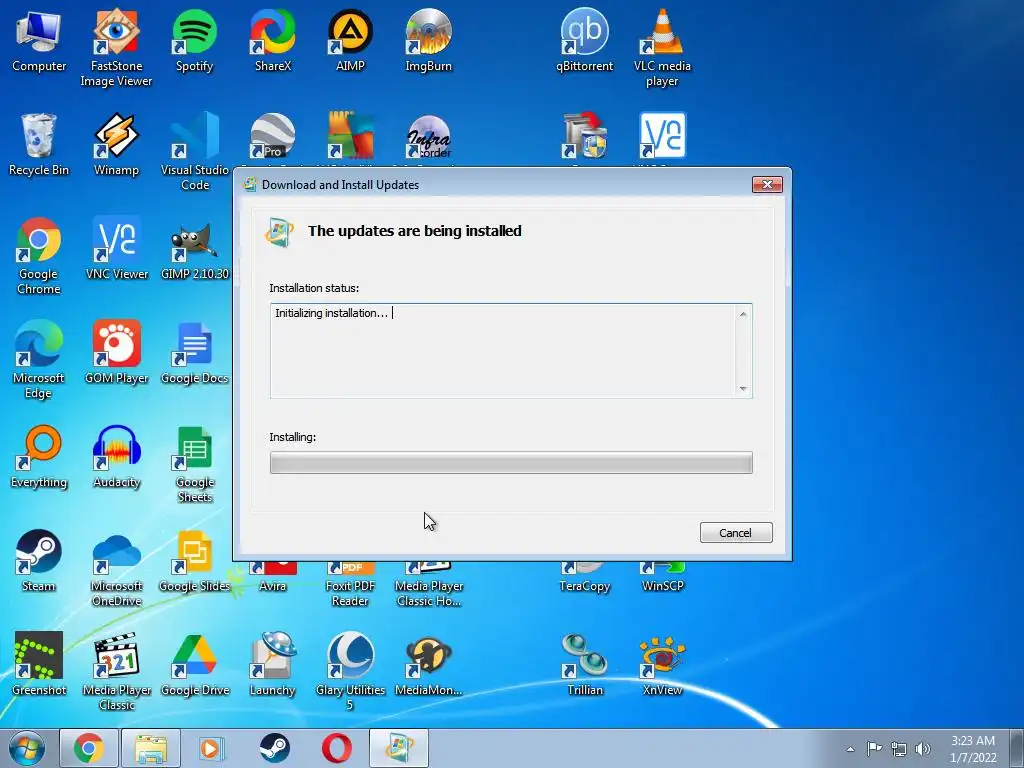
Task: Select the Launchy desktop shortcut
Action: pyautogui.click(x=272, y=665)
